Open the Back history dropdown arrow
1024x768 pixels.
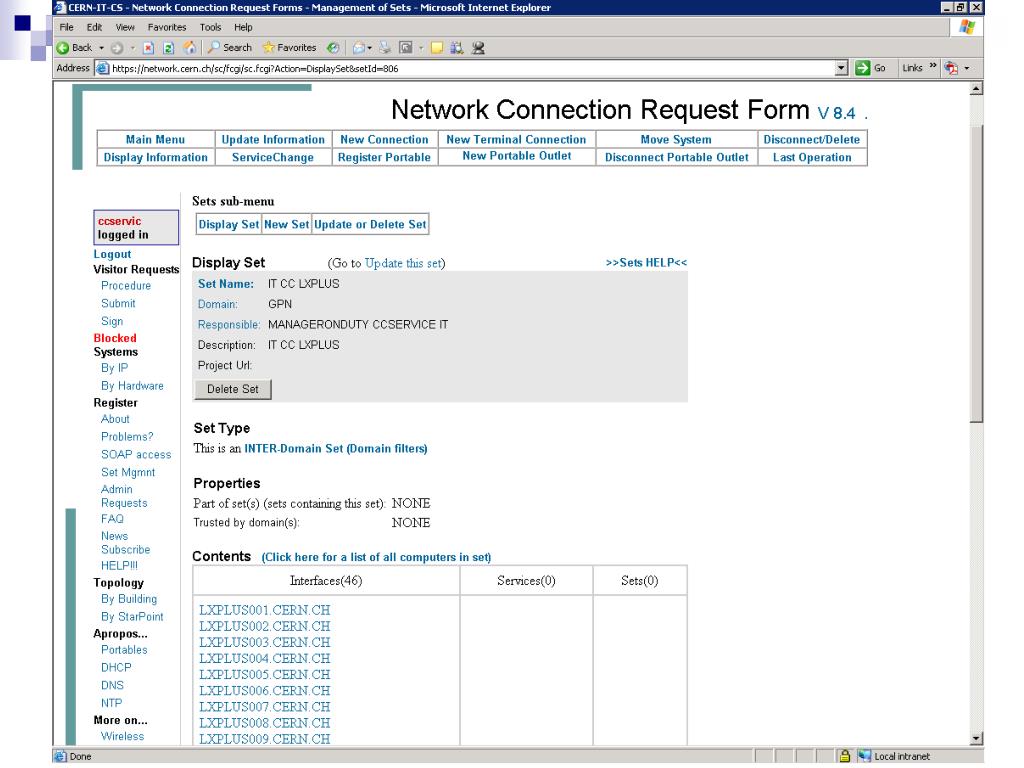coord(101,48)
